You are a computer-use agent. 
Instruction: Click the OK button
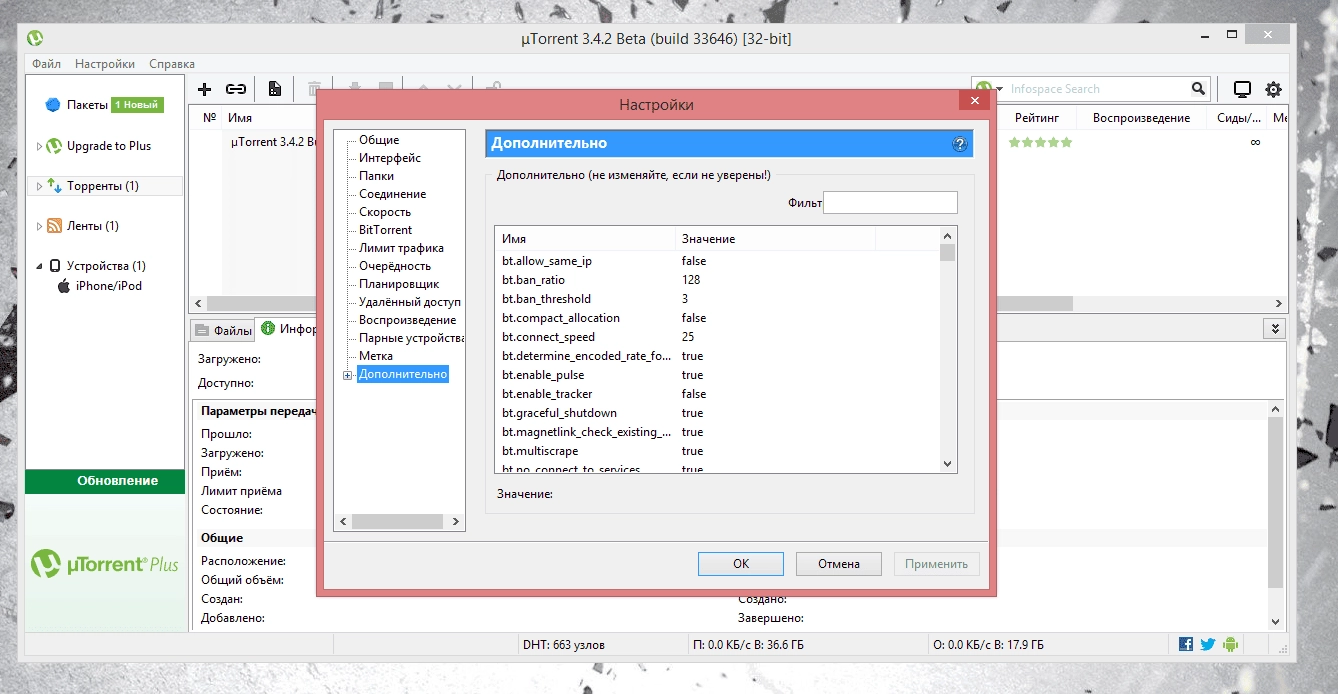click(741, 564)
